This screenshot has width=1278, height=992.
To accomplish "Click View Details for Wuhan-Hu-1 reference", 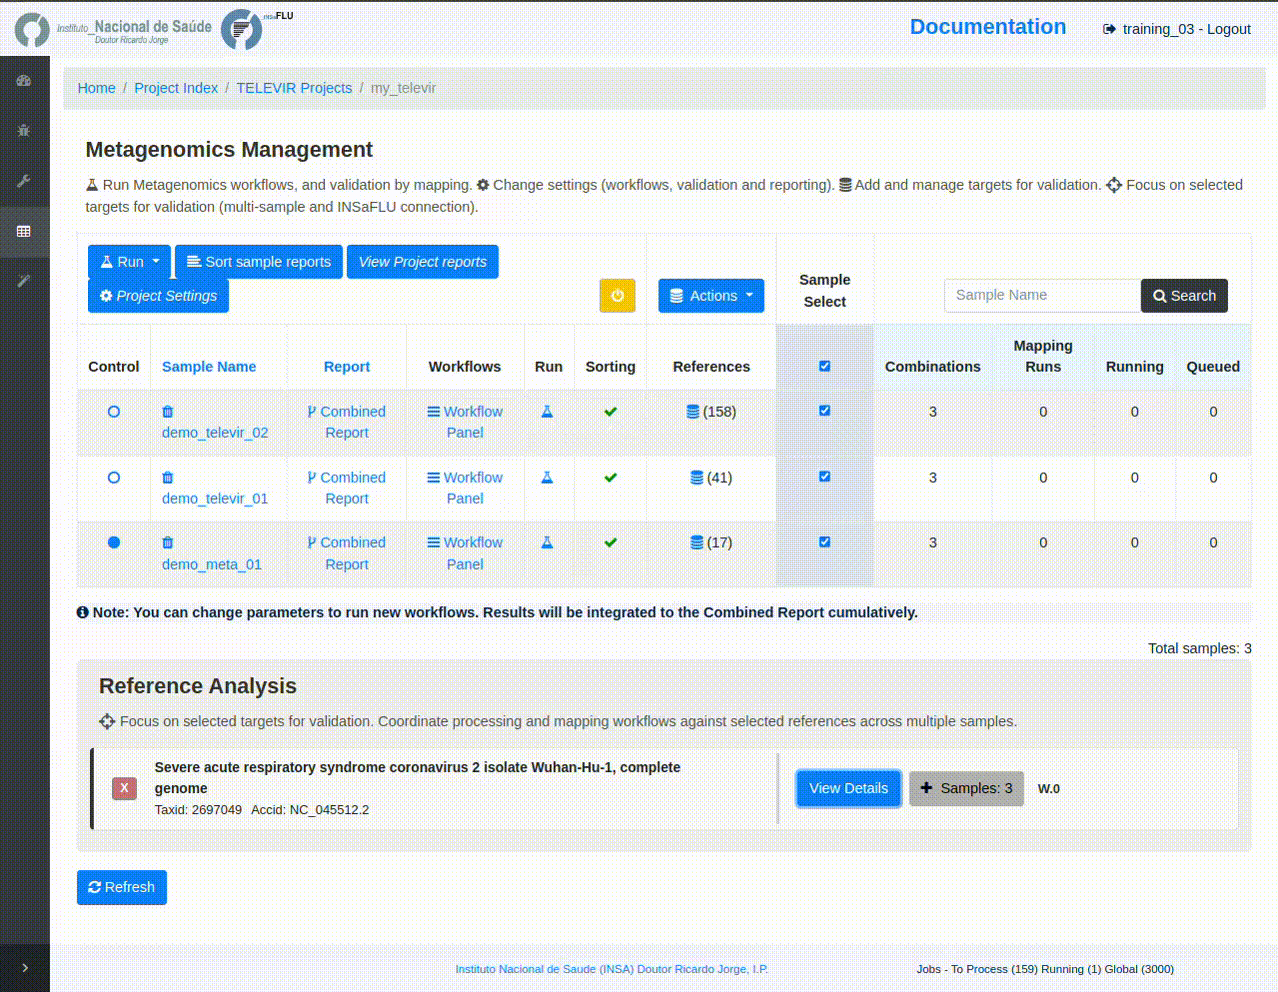I will [x=848, y=788].
